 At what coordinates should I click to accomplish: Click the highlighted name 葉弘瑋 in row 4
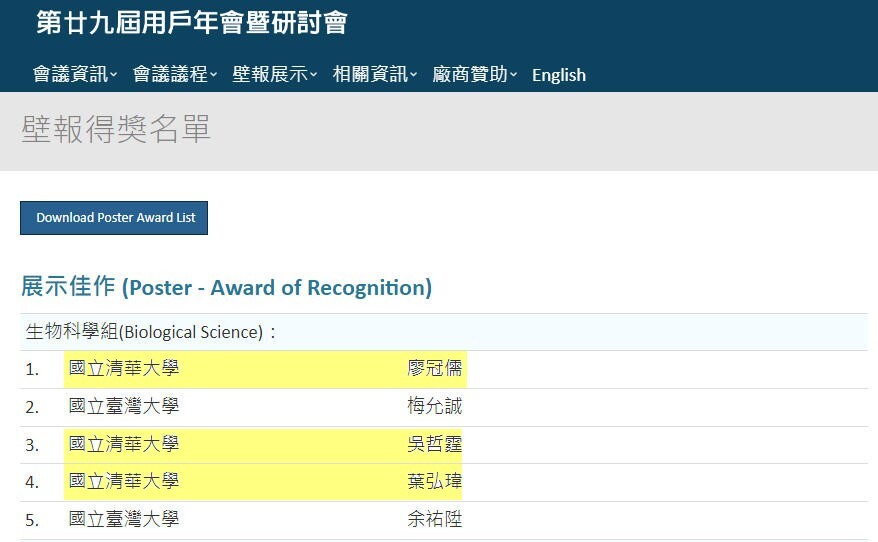(x=435, y=482)
